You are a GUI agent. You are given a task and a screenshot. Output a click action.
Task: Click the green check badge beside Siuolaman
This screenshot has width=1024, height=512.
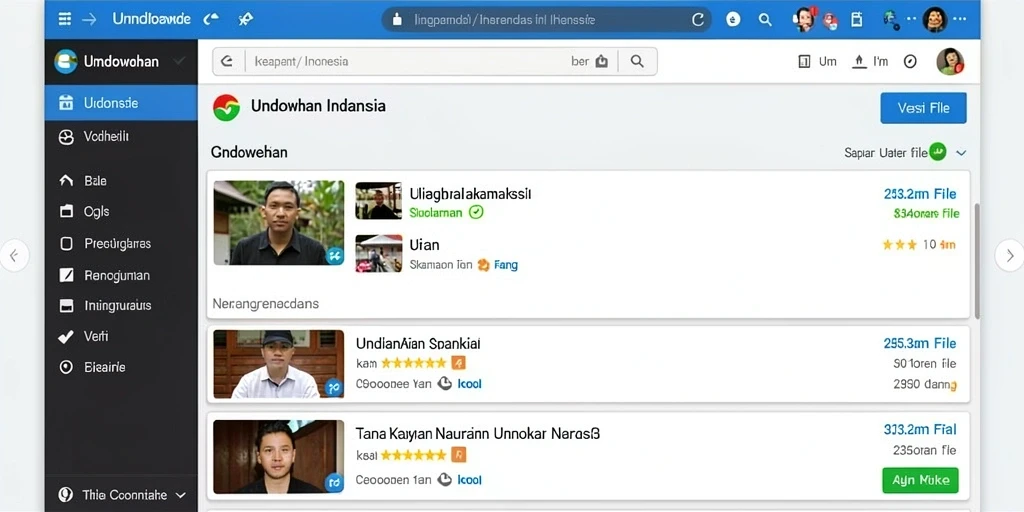(476, 212)
